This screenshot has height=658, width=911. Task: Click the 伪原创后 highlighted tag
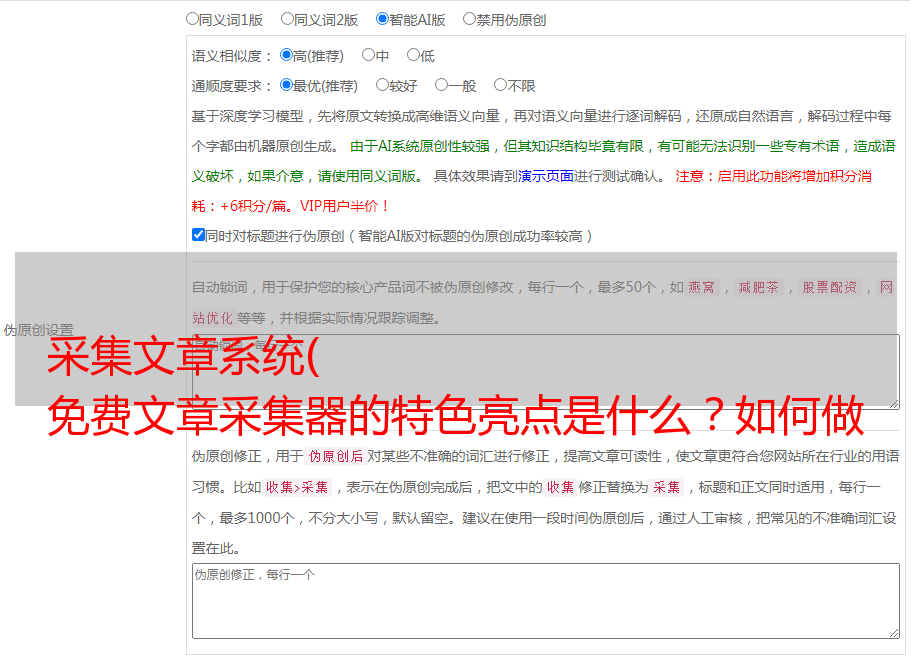coord(336,456)
